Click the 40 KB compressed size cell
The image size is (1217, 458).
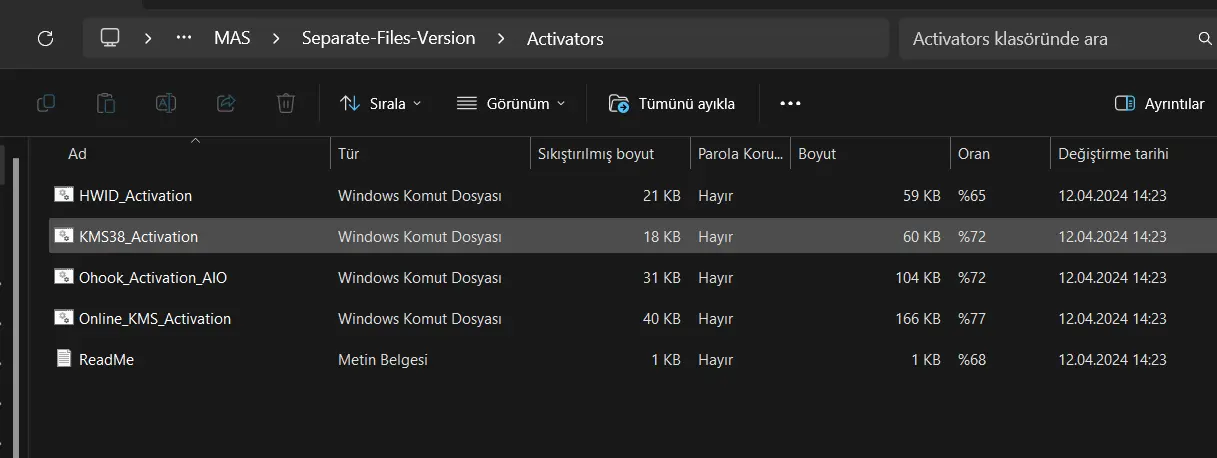tap(662, 319)
